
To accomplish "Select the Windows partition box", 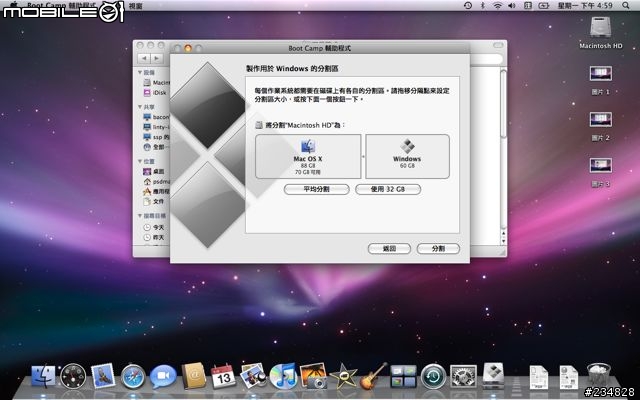I will pyautogui.click(x=407, y=156).
